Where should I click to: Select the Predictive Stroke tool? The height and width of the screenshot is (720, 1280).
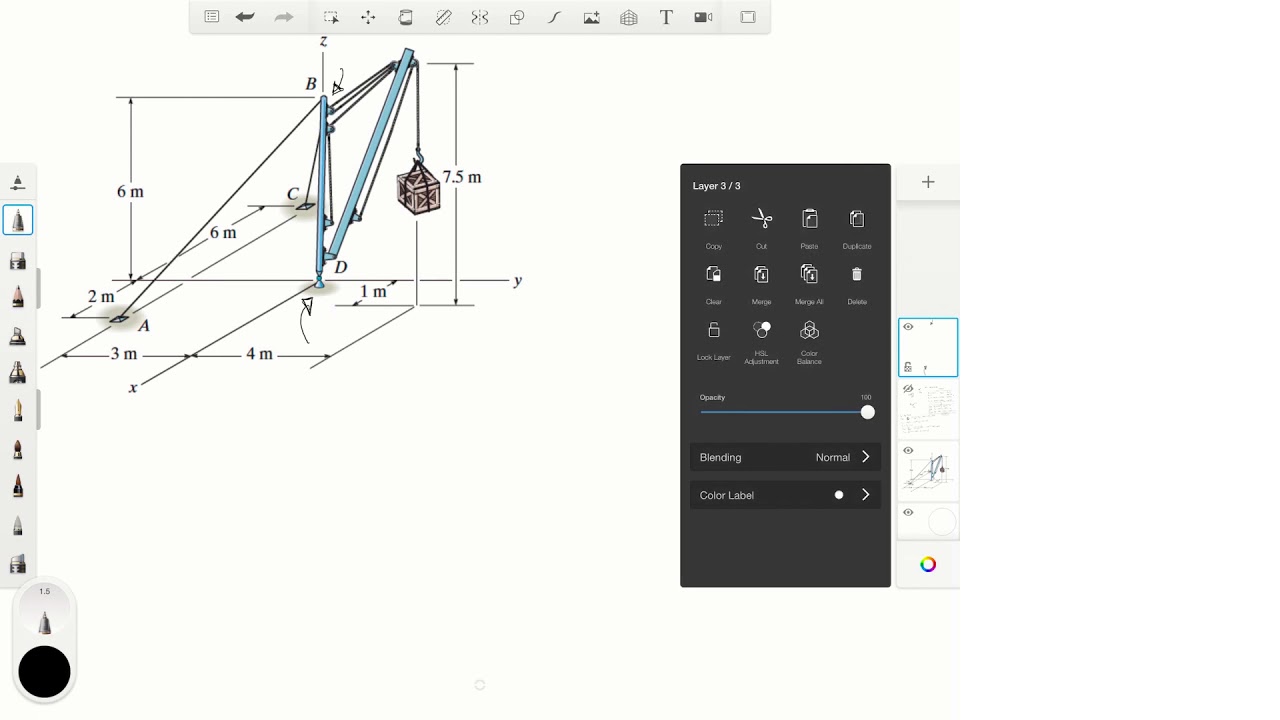(554, 17)
